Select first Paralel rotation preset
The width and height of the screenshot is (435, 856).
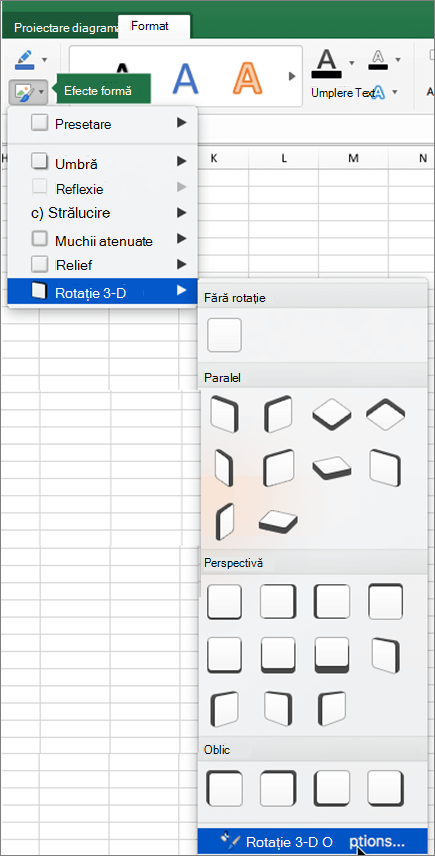(x=224, y=413)
